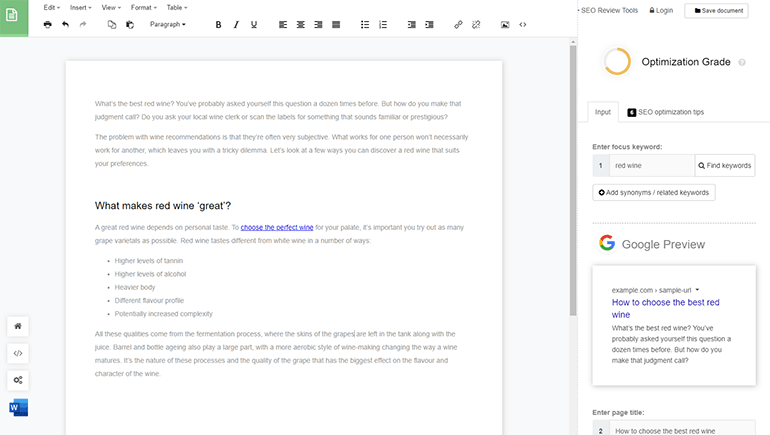Click the Save document button
The height and width of the screenshot is (435, 770).
tap(715, 10)
